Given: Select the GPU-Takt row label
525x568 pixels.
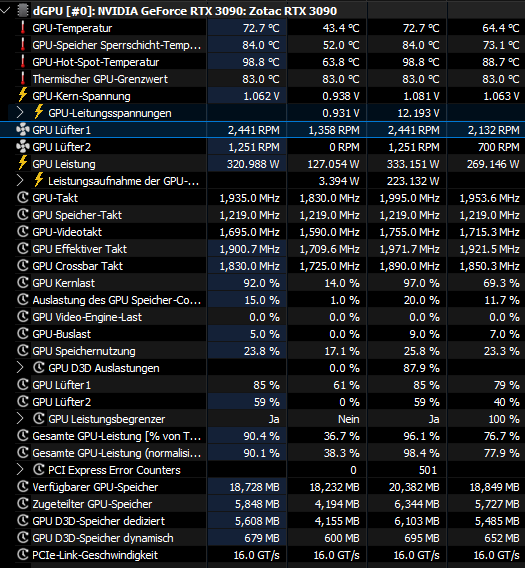Looking at the screenshot, I should [55, 198].
